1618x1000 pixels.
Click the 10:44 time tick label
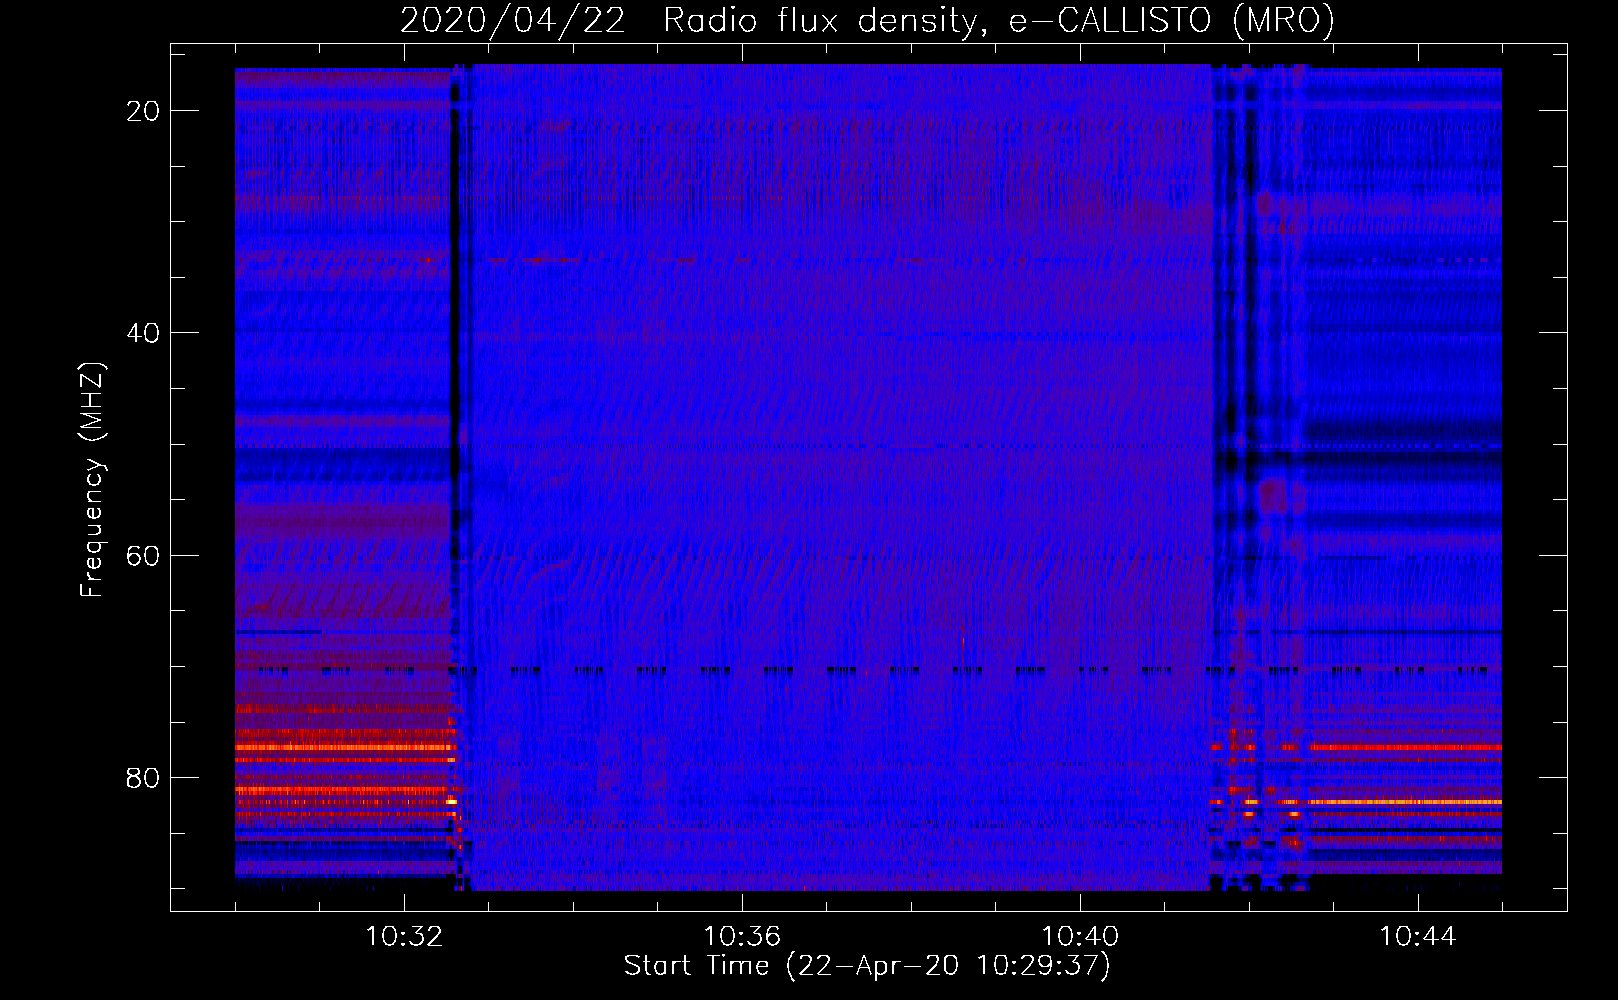(1418, 937)
